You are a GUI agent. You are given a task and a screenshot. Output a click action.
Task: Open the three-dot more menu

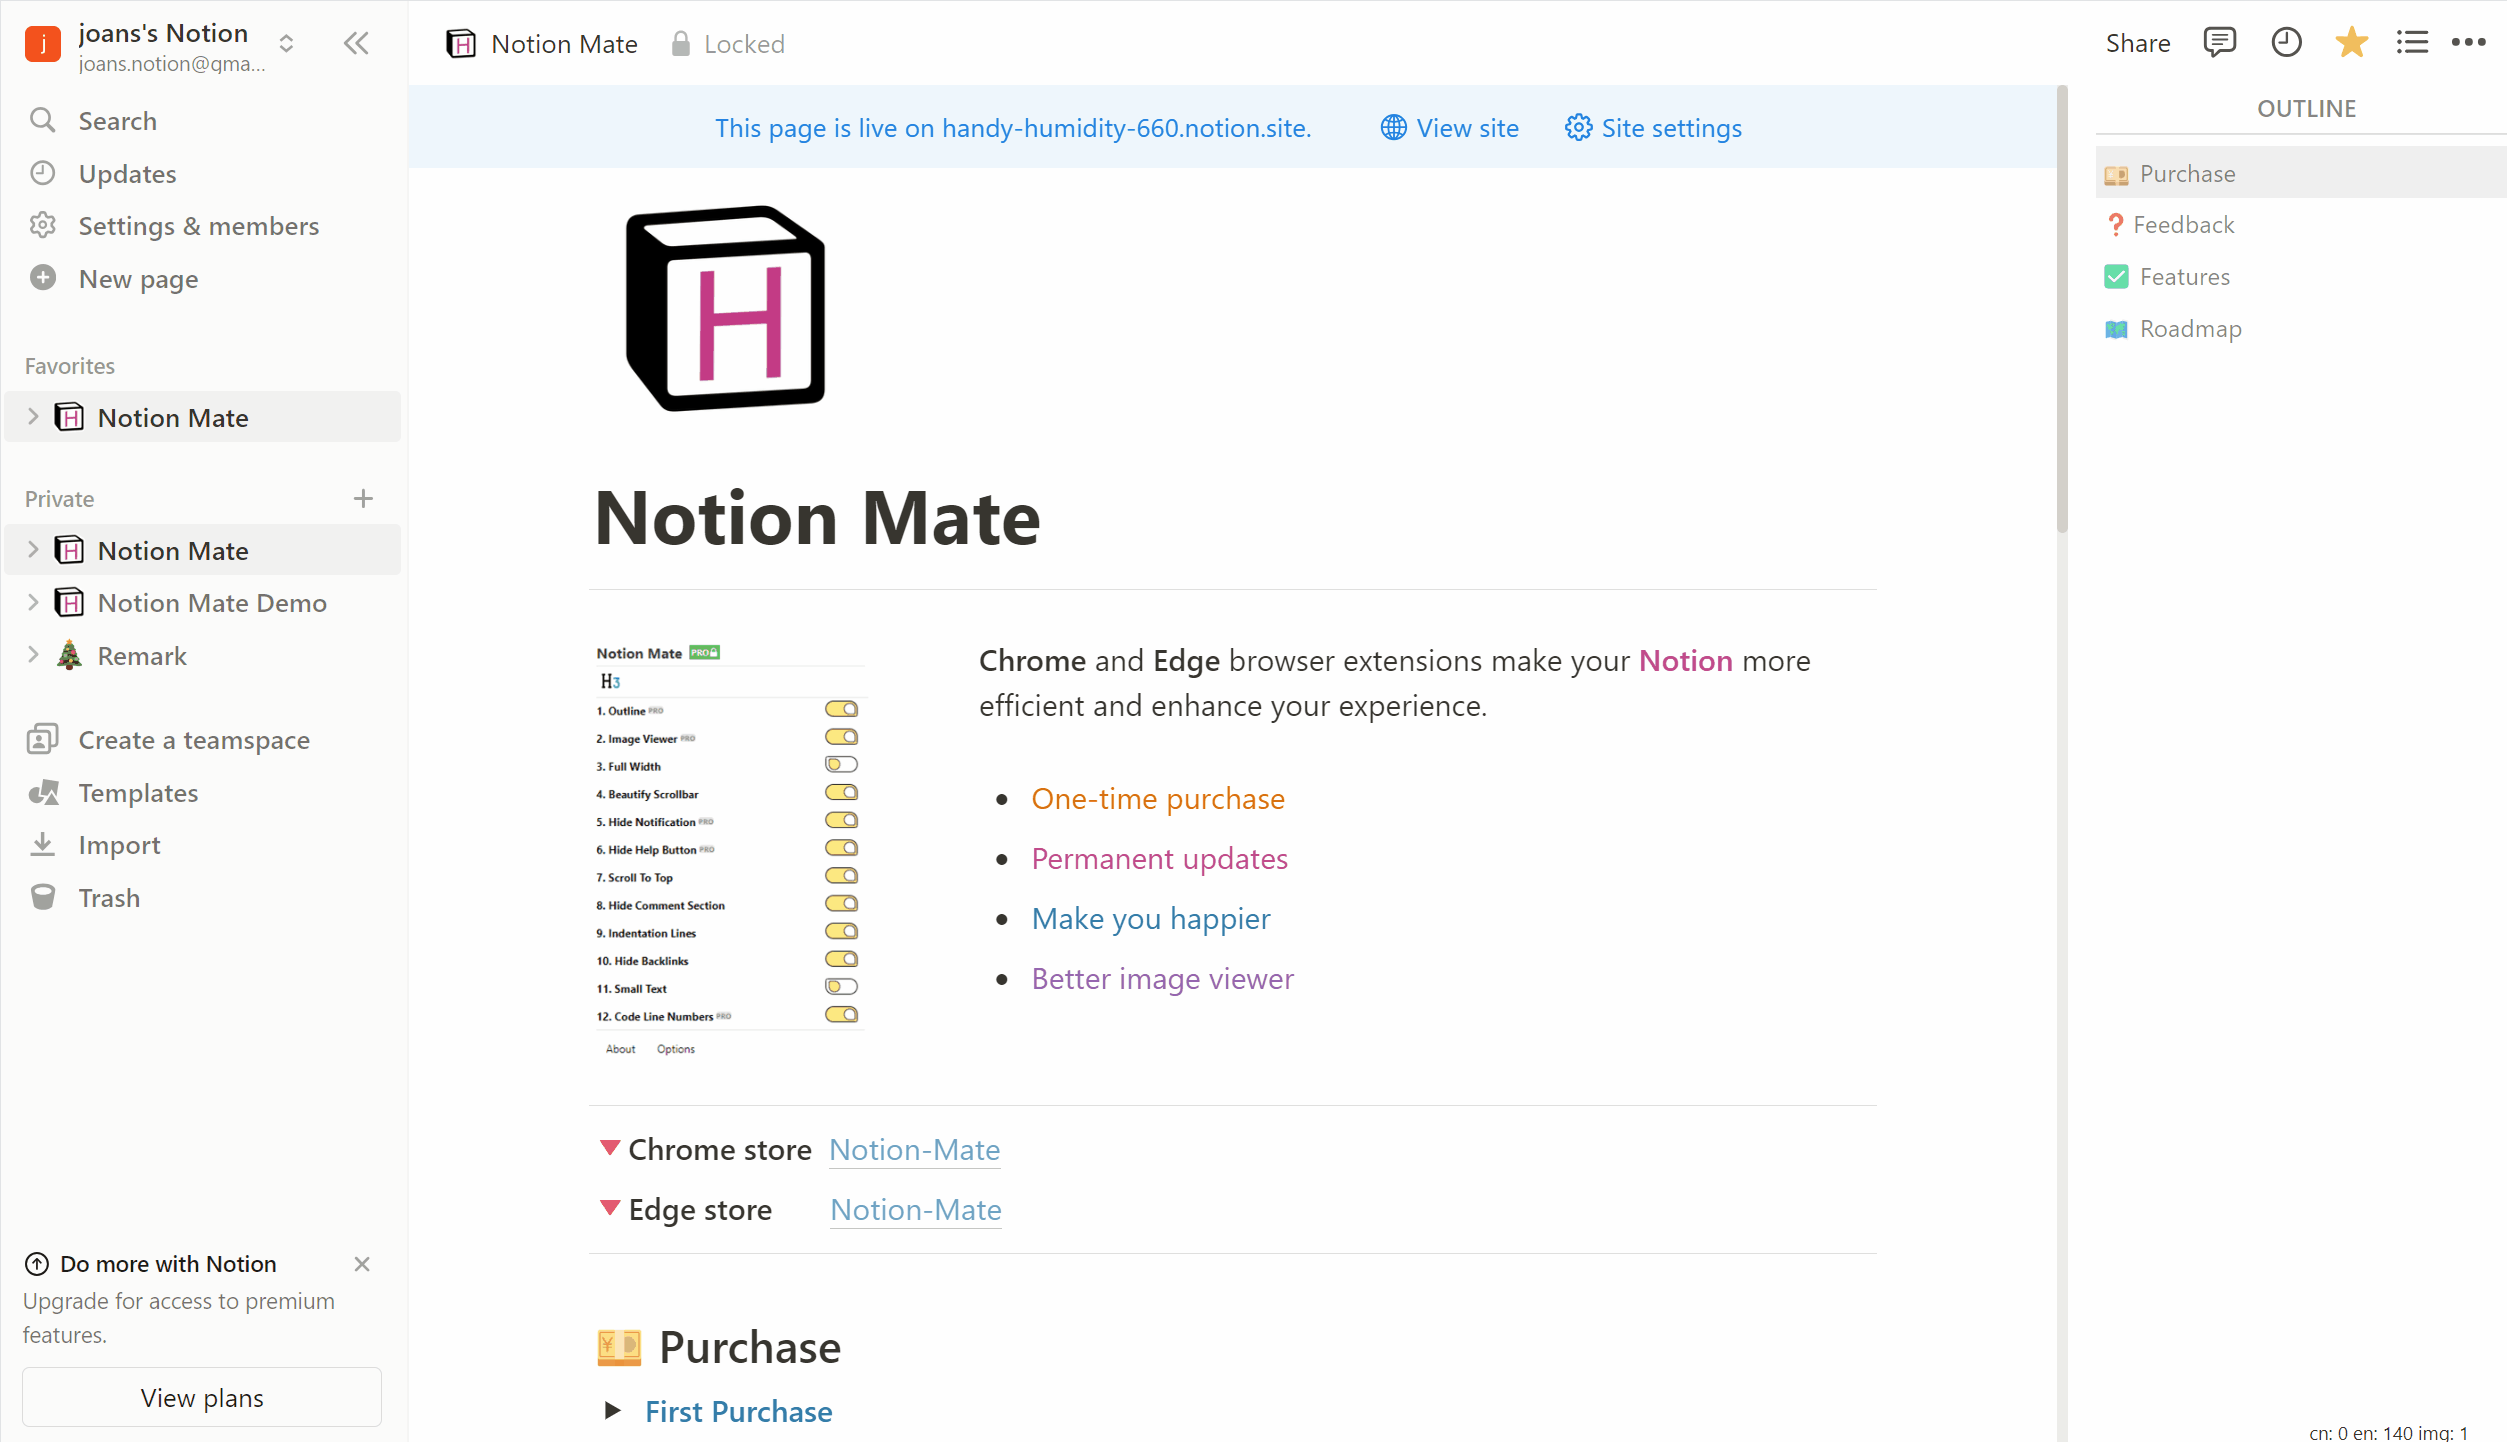coord(2468,42)
